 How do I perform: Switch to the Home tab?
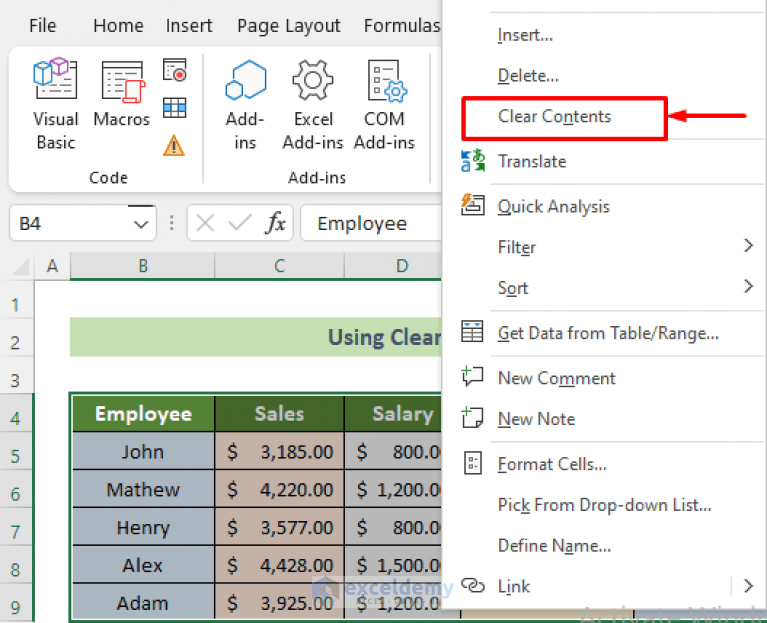(118, 25)
